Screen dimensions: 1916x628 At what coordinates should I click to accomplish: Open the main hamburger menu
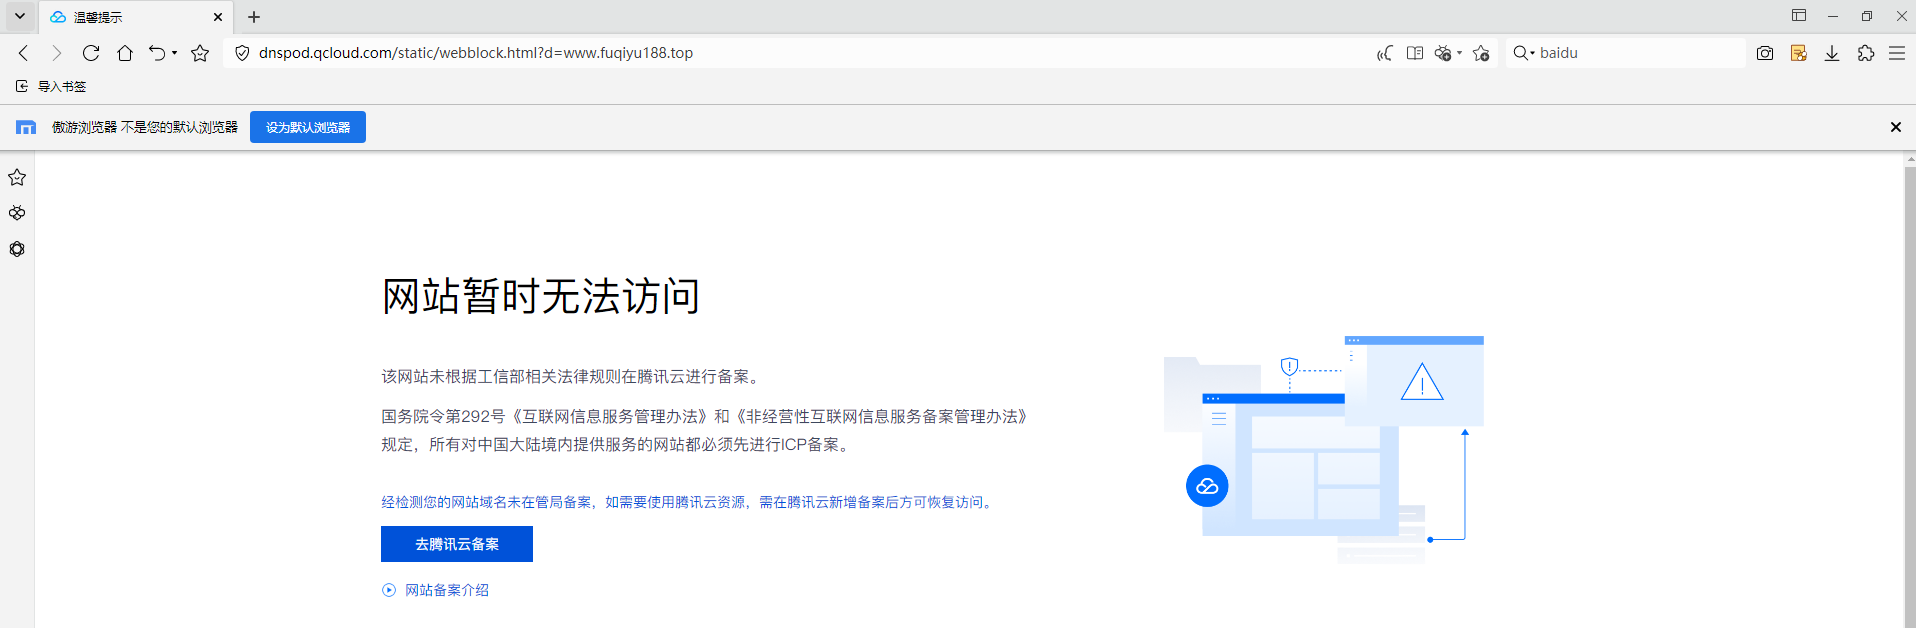1897,53
